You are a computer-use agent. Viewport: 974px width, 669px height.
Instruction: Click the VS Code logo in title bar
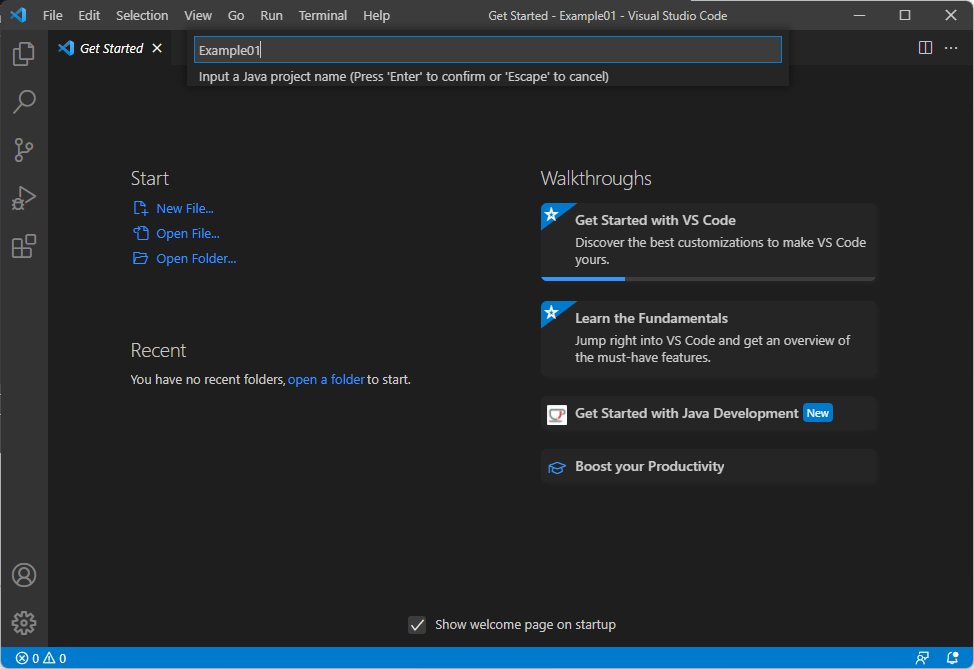point(18,15)
